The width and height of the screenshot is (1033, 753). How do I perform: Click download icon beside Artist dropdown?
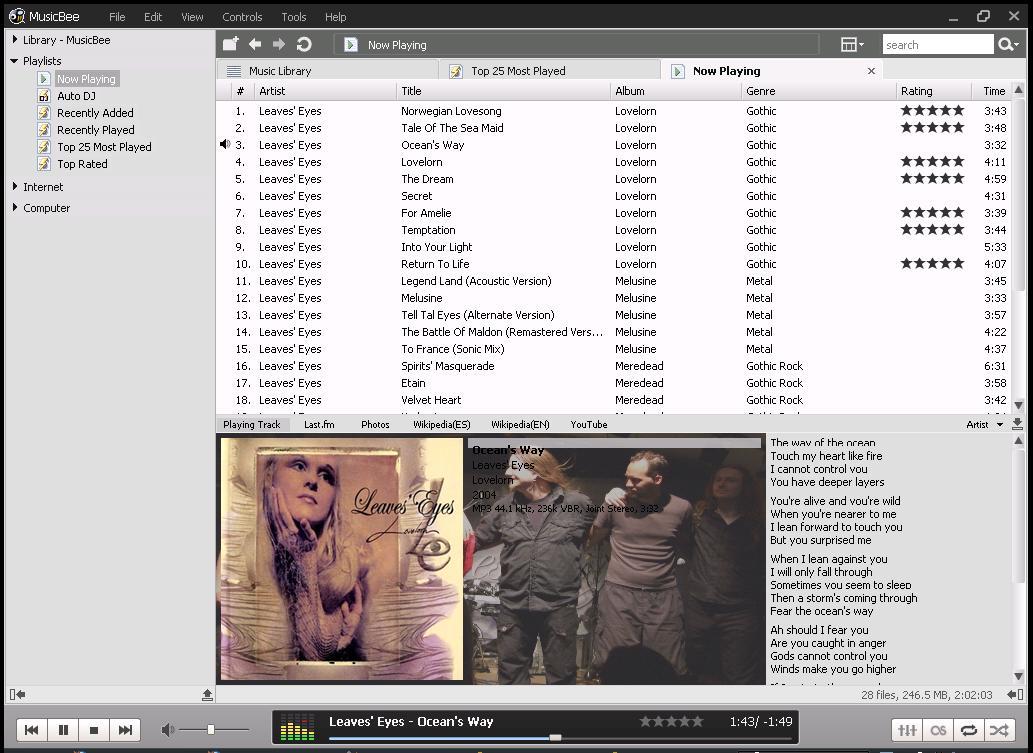coord(1017,424)
